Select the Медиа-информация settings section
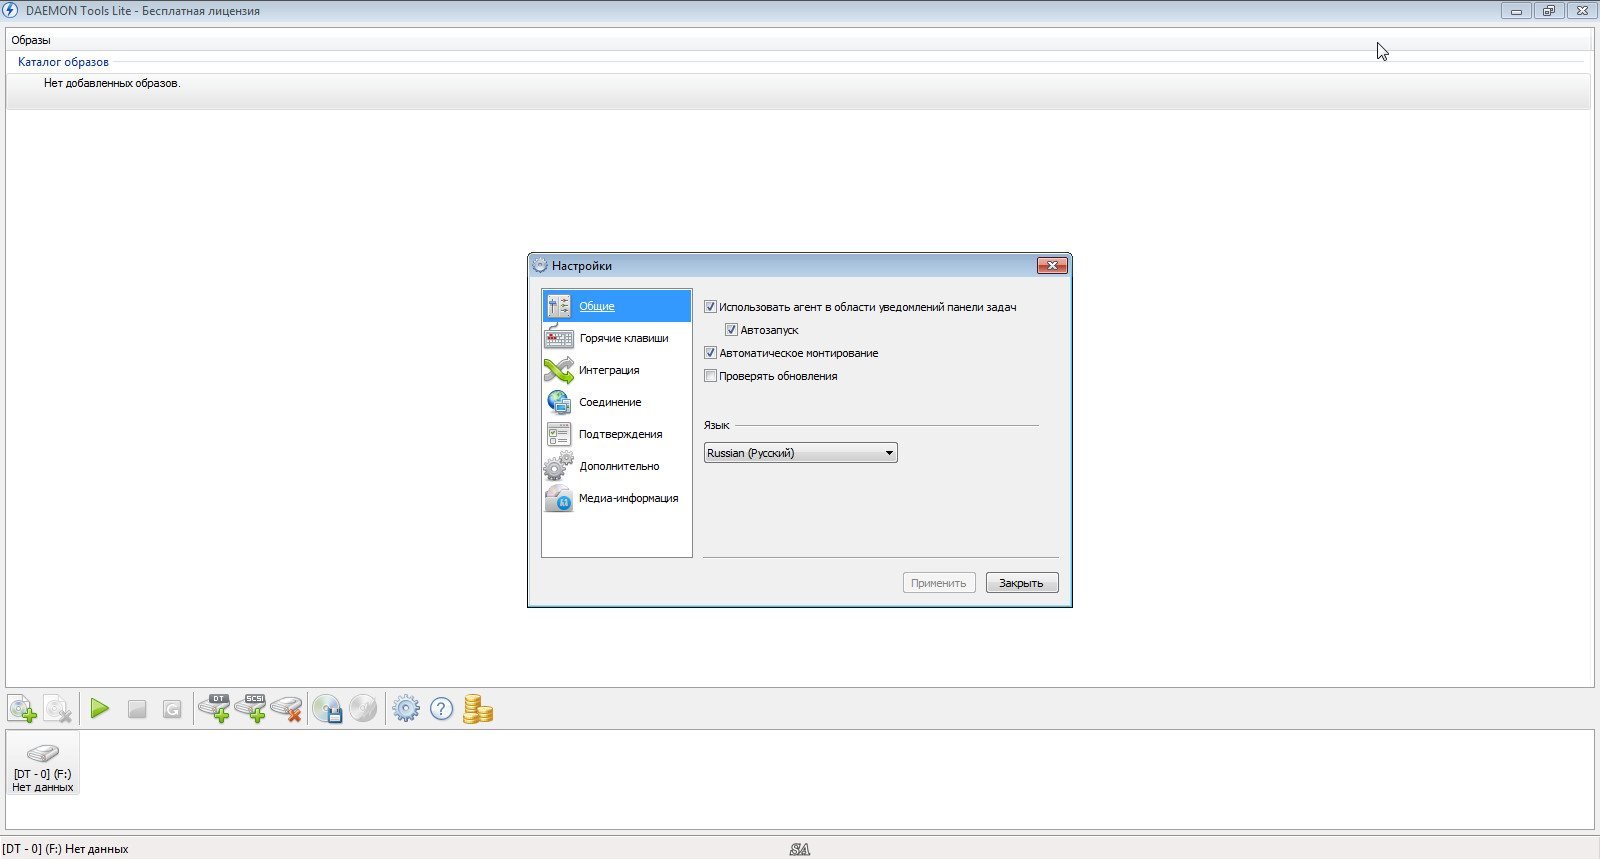Viewport: 1600px width, 860px height. click(628, 498)
